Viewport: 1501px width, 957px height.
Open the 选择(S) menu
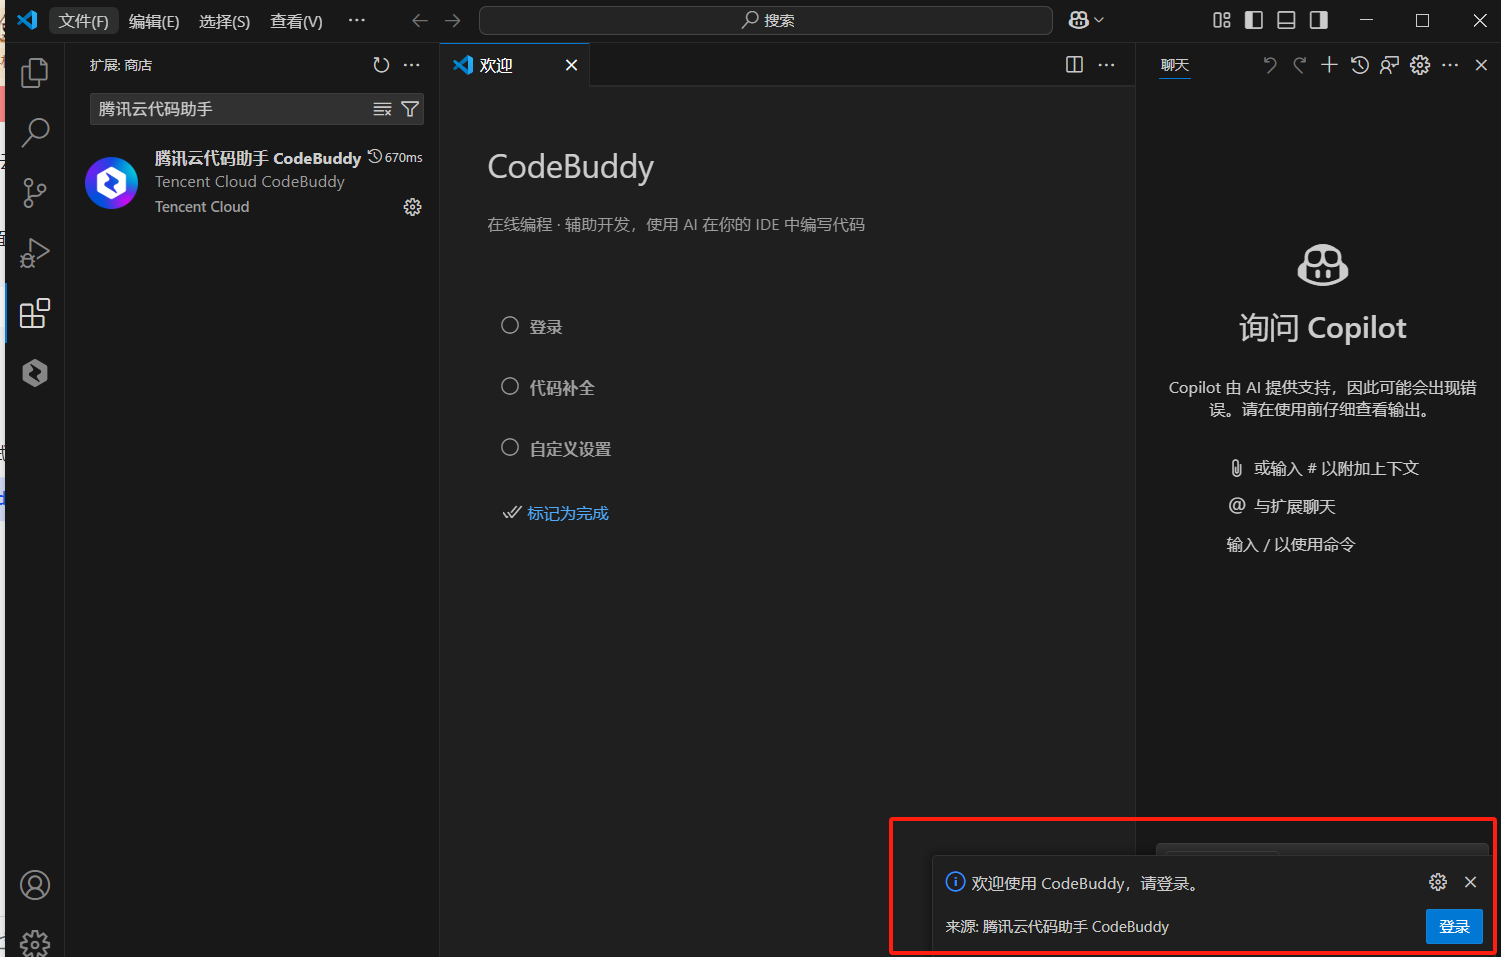(x=224, y=21)
